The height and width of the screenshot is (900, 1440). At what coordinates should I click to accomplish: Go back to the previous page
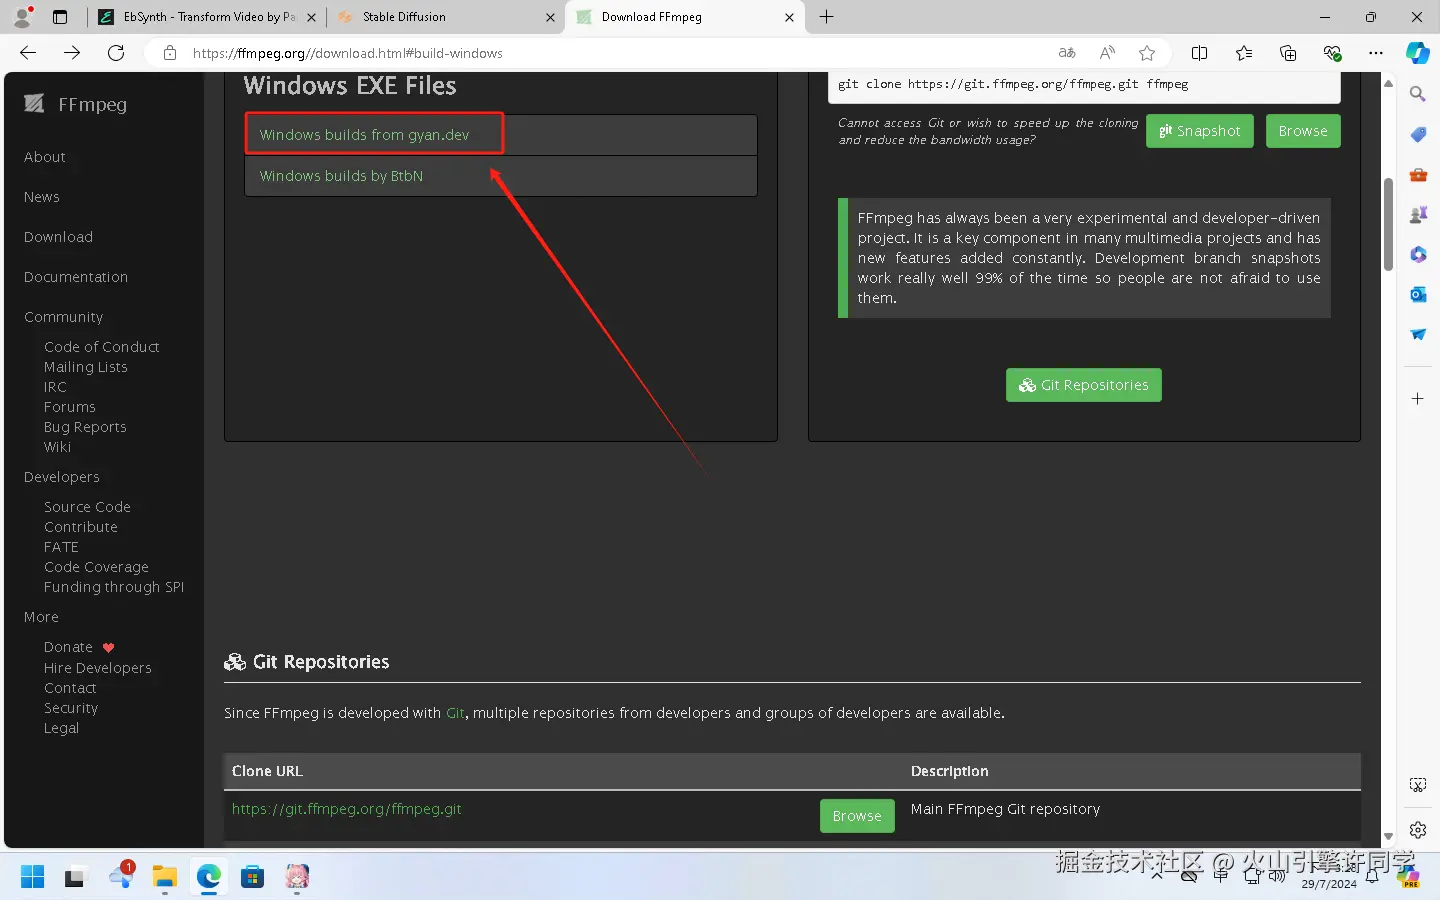click(28, 53)
